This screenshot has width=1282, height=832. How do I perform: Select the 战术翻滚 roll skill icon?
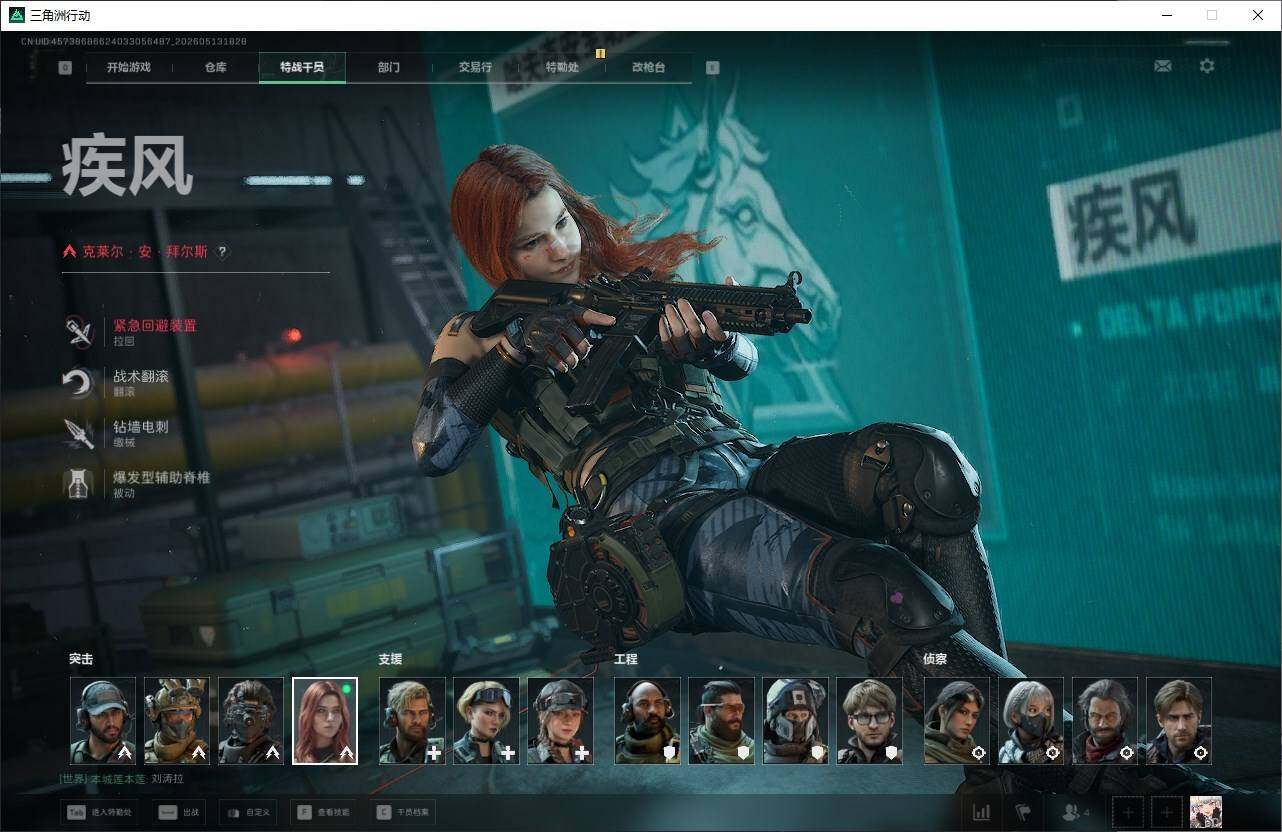(x=79, y=382)
